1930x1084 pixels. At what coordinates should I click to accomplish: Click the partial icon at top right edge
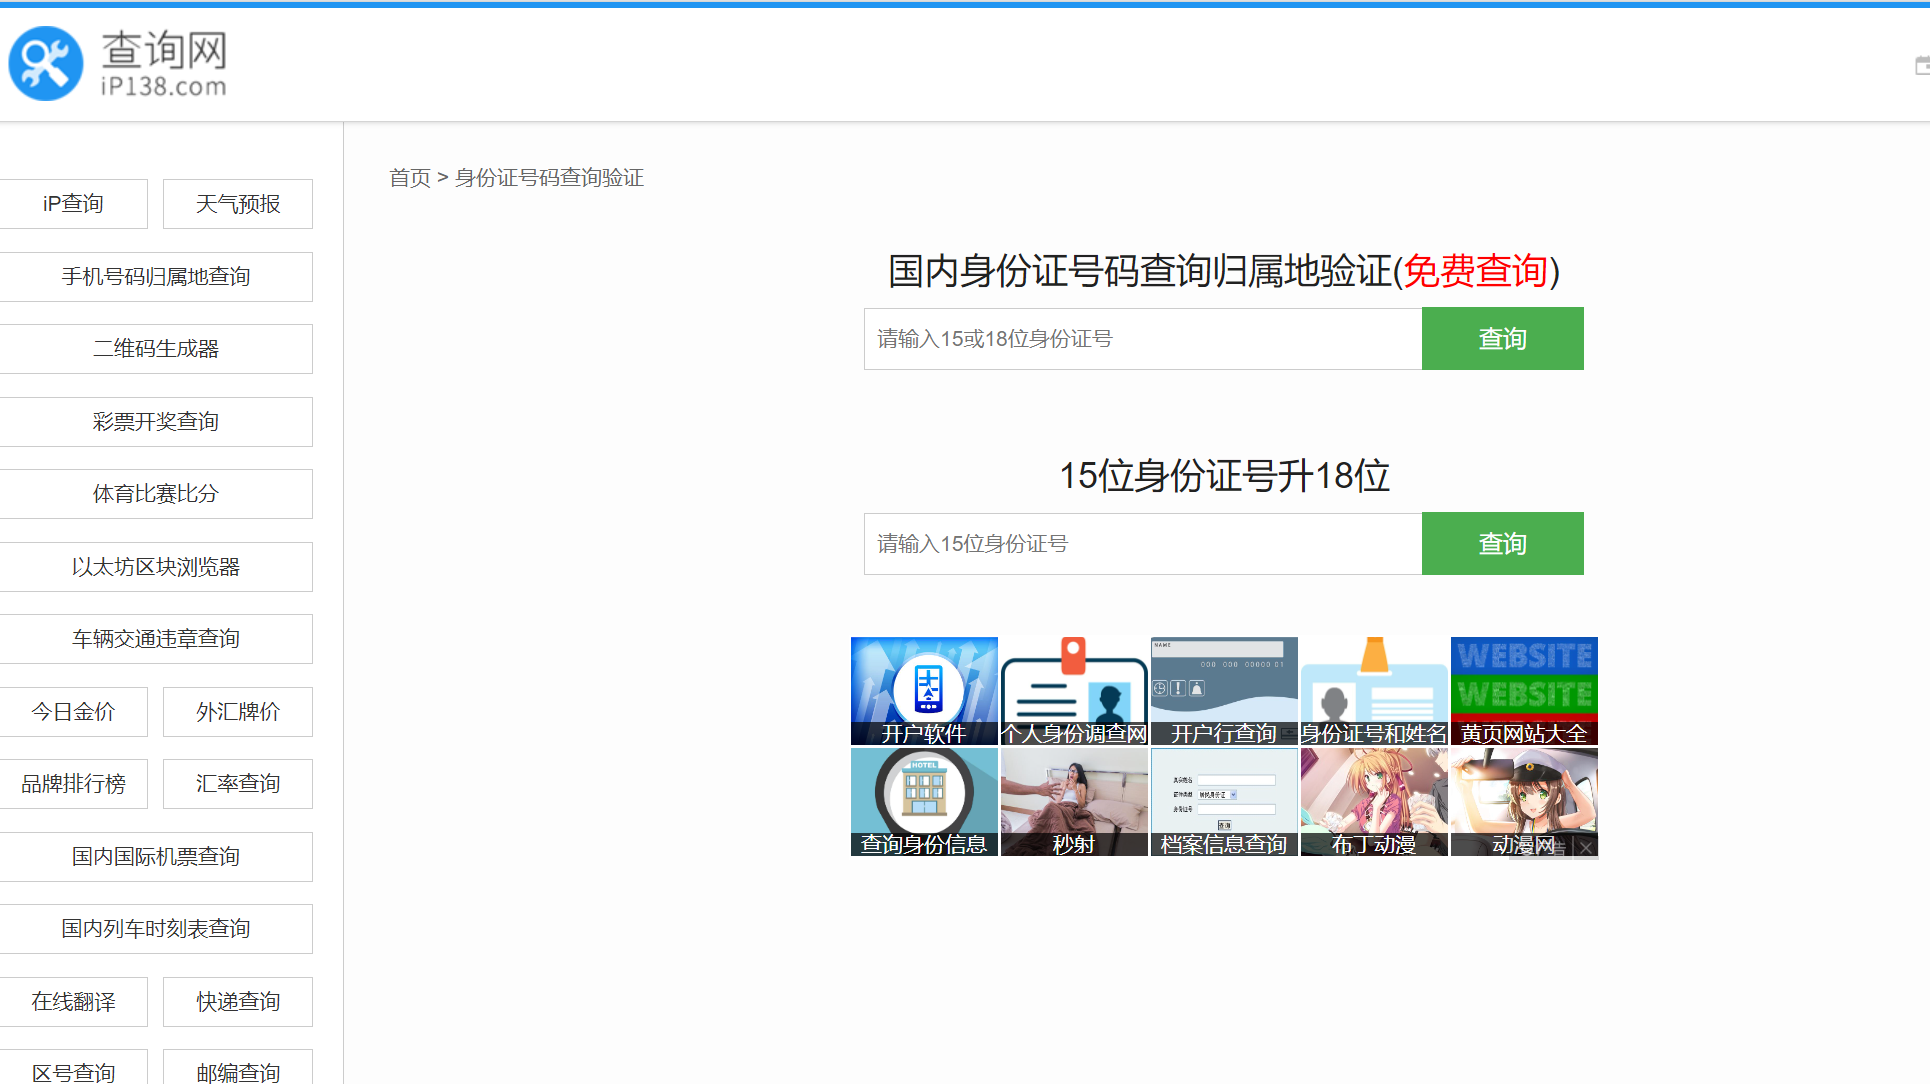(1922, 66)
